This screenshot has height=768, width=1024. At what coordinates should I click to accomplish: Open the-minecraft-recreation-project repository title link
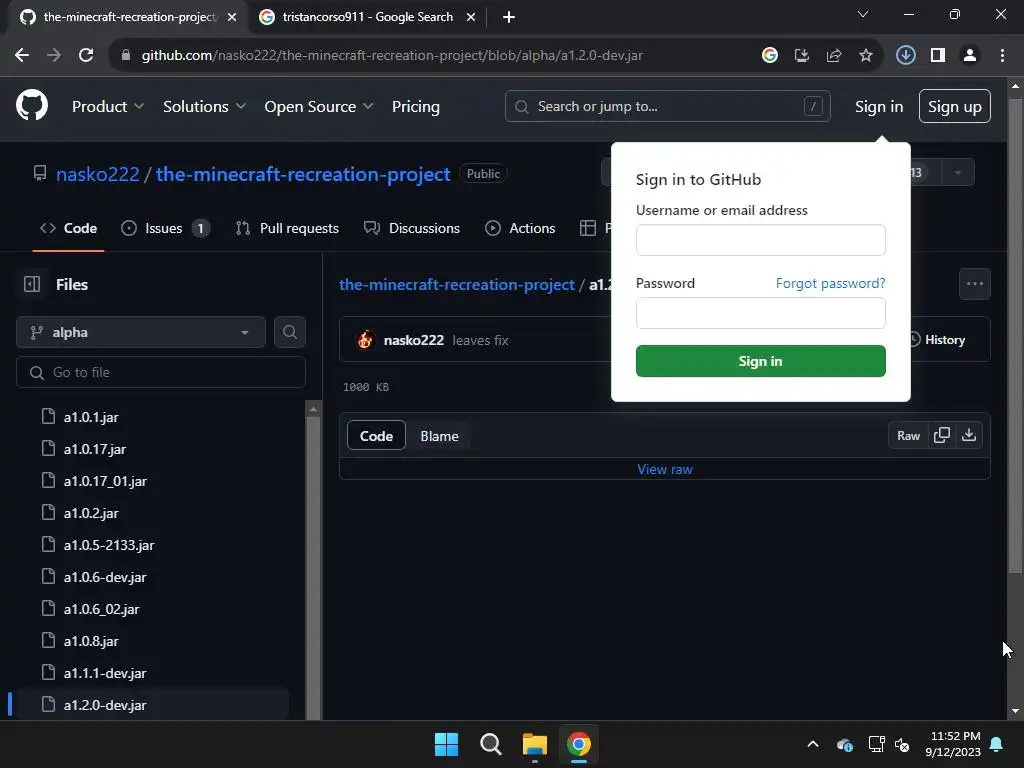[303, 174]
